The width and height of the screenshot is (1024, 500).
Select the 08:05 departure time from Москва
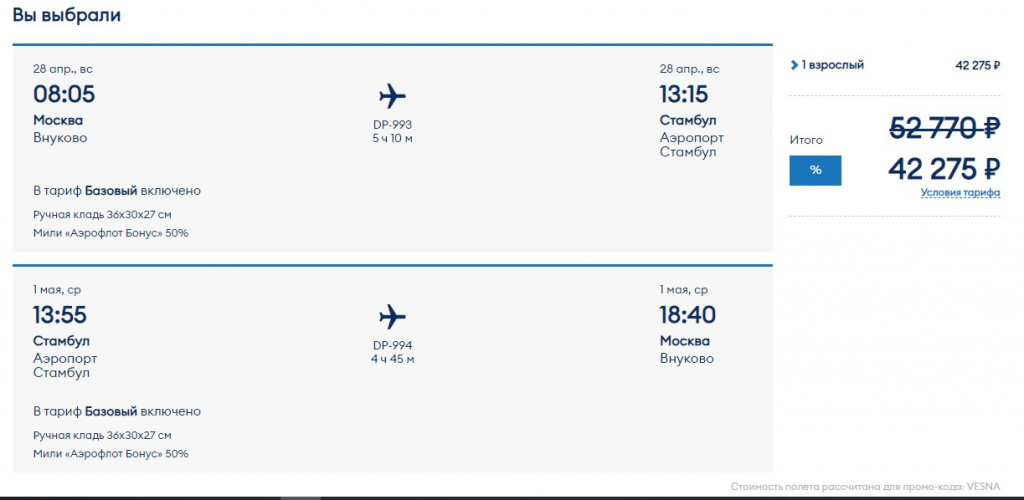click(x=64, y=95)
